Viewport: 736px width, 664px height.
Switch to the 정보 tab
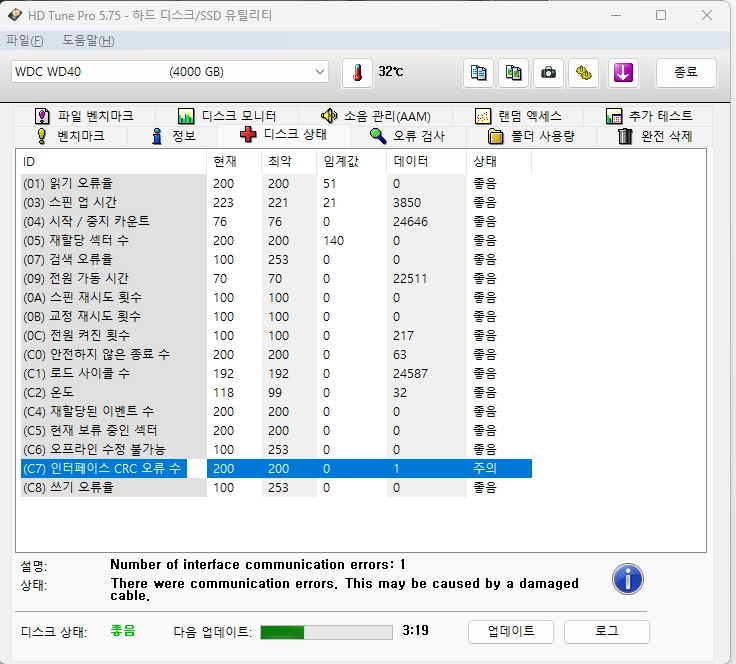point(173,136)
